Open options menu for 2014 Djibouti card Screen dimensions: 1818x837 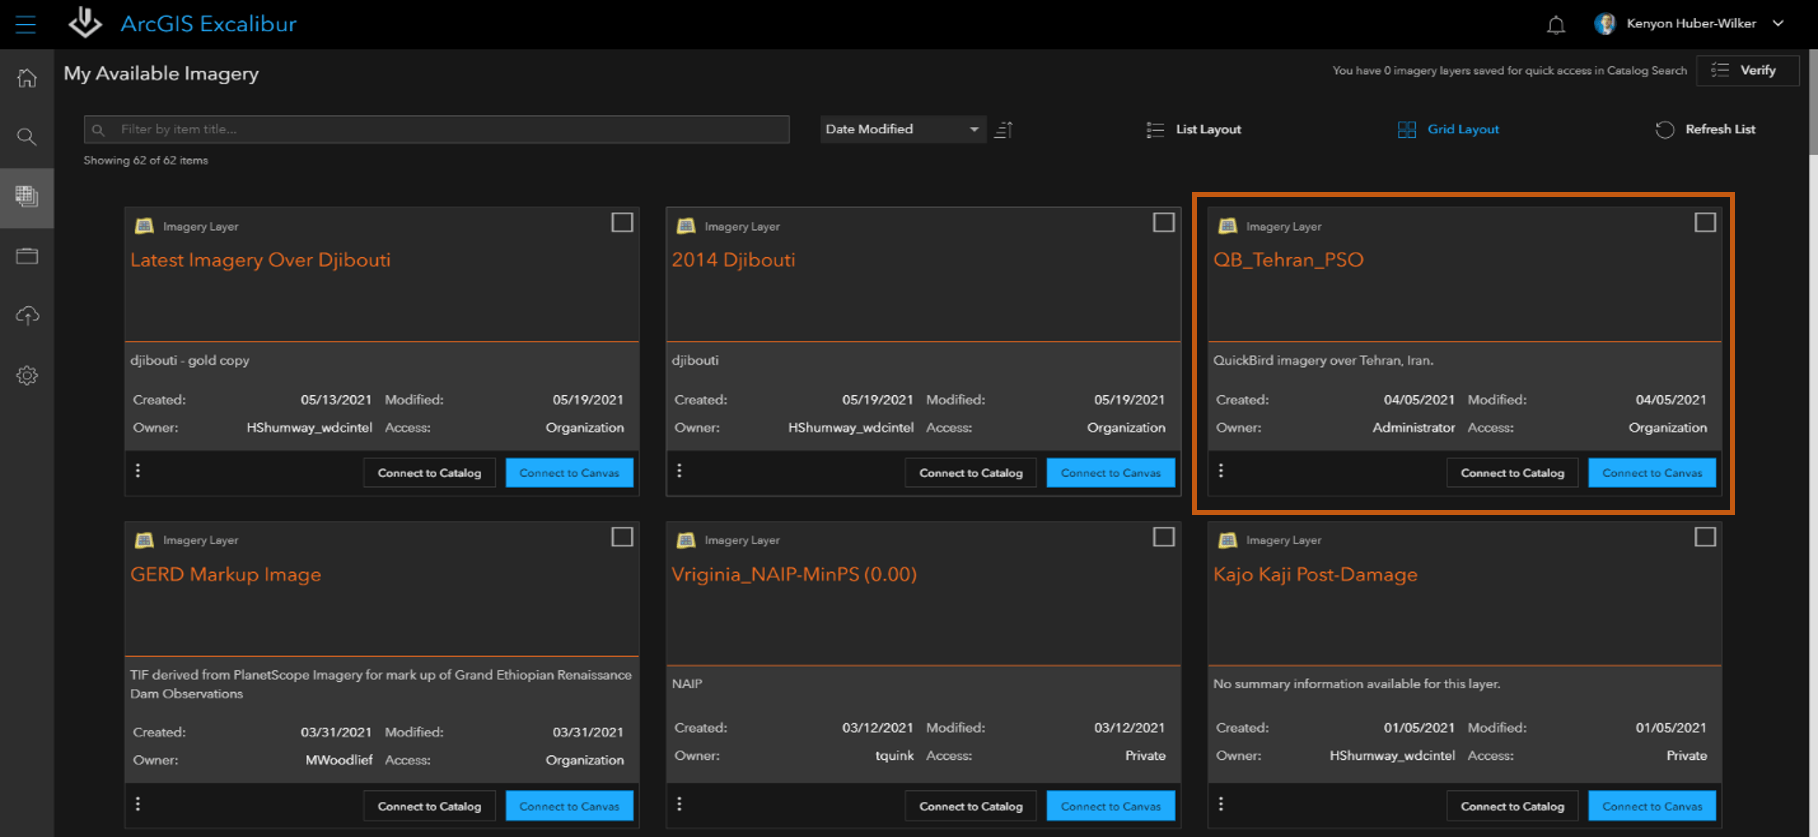pyautogui.click(x=679, y=471)
